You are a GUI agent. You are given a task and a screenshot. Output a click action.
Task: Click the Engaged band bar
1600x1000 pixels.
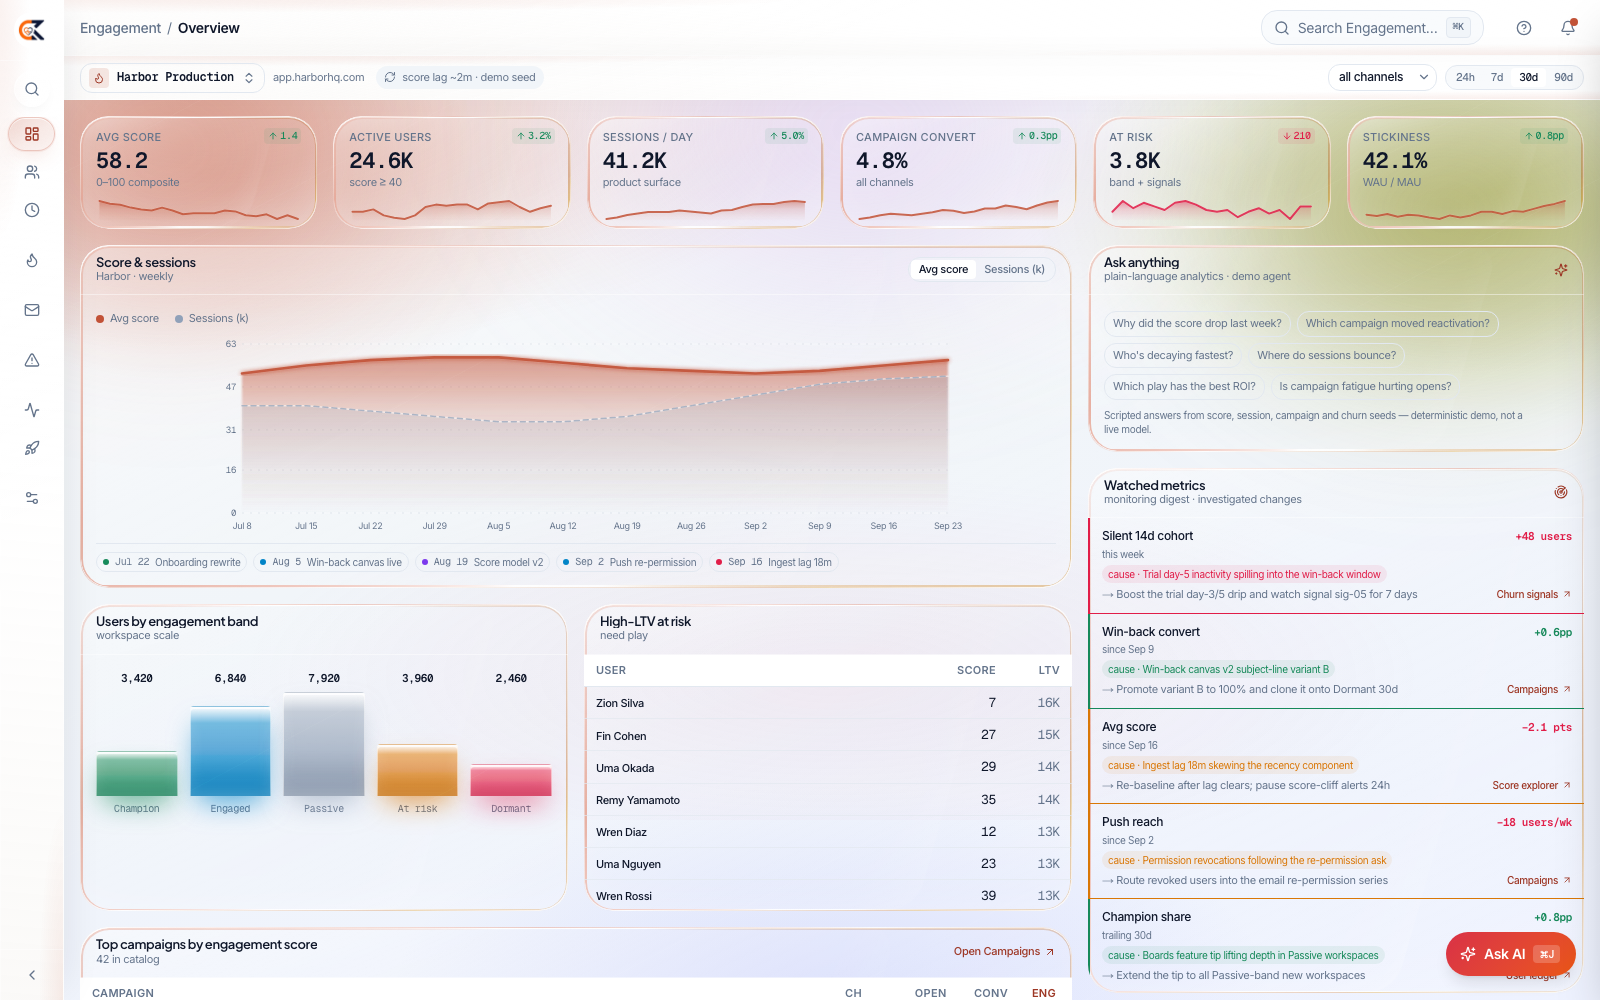[230, 751]
